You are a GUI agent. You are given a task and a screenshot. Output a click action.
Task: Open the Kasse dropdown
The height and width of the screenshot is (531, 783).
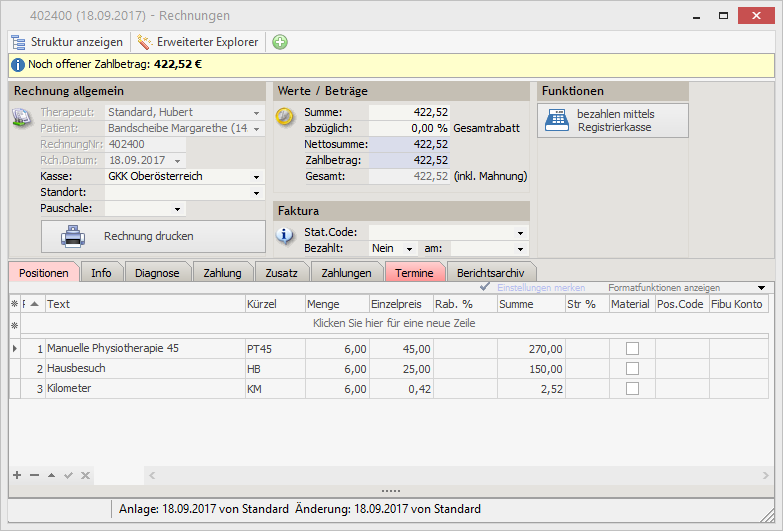tap(257, 176)
